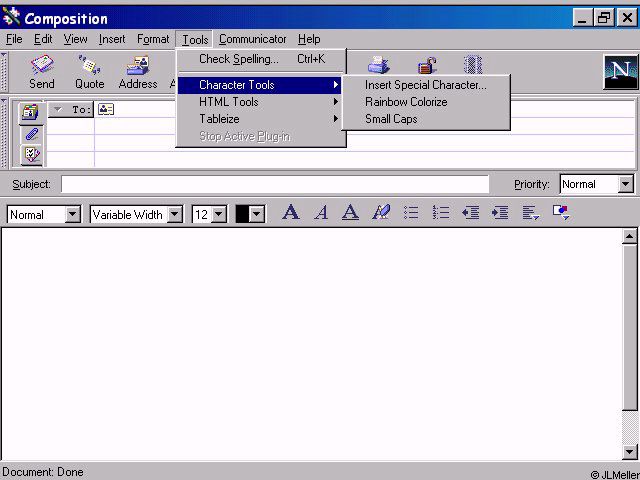Viewport: 640px width, 480px height.
Task: Click the black font color swatch
Action: (242, 214)
